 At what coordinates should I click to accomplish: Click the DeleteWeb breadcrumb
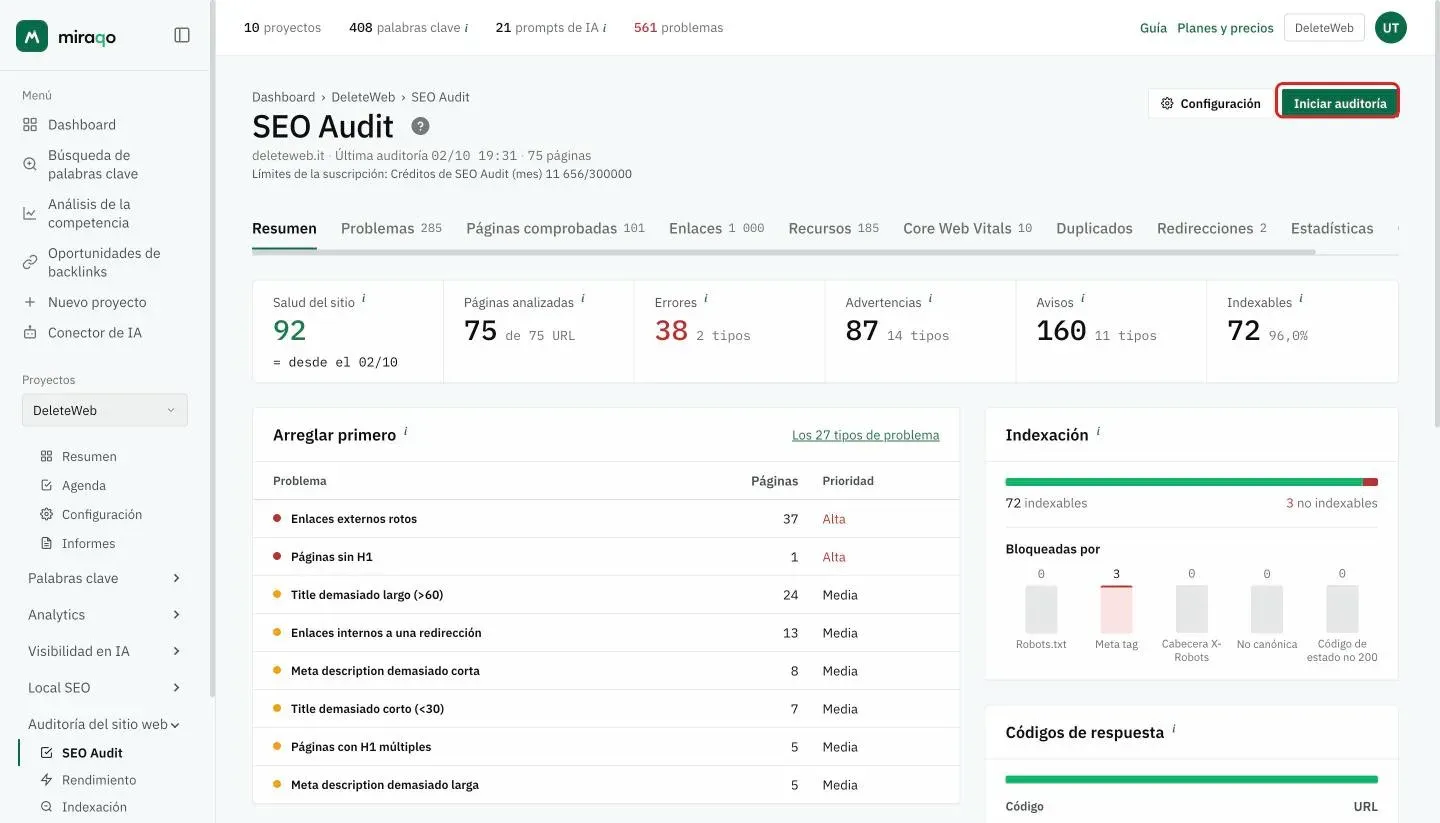coord(363,97)
